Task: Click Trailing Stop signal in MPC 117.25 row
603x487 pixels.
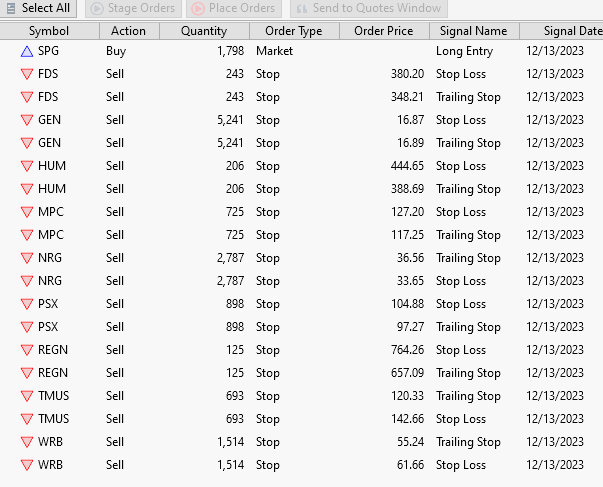Action: pyautogui.click(x=468, y=235)
